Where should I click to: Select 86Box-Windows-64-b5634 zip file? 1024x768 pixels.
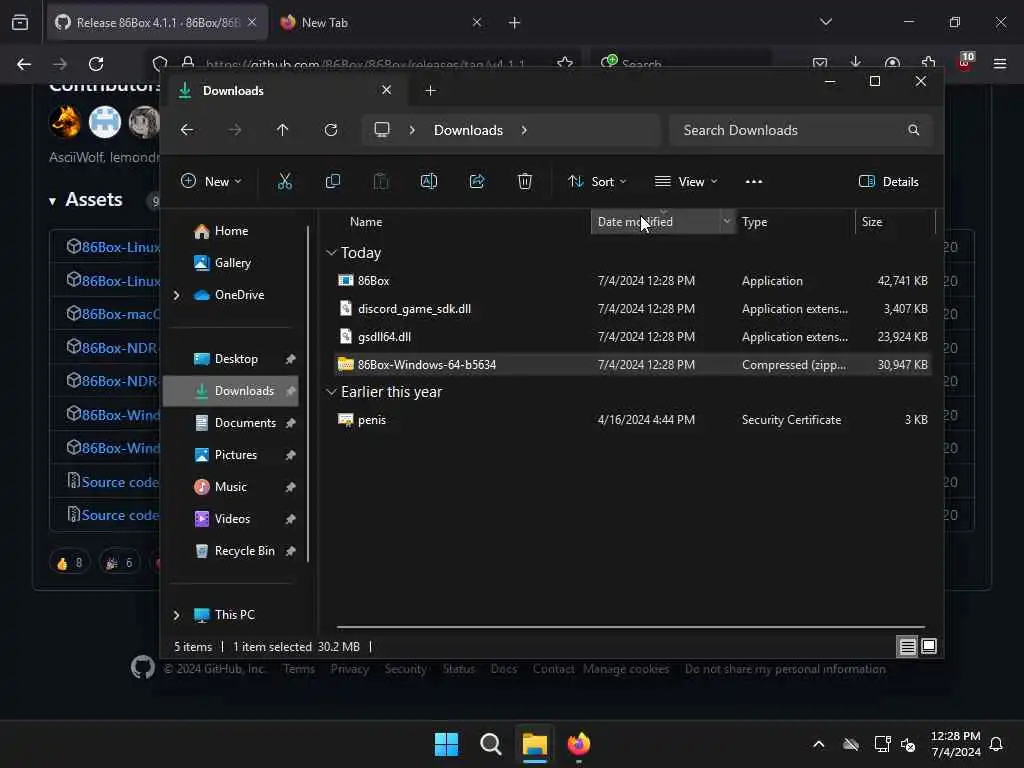click(x=632, y=364)
